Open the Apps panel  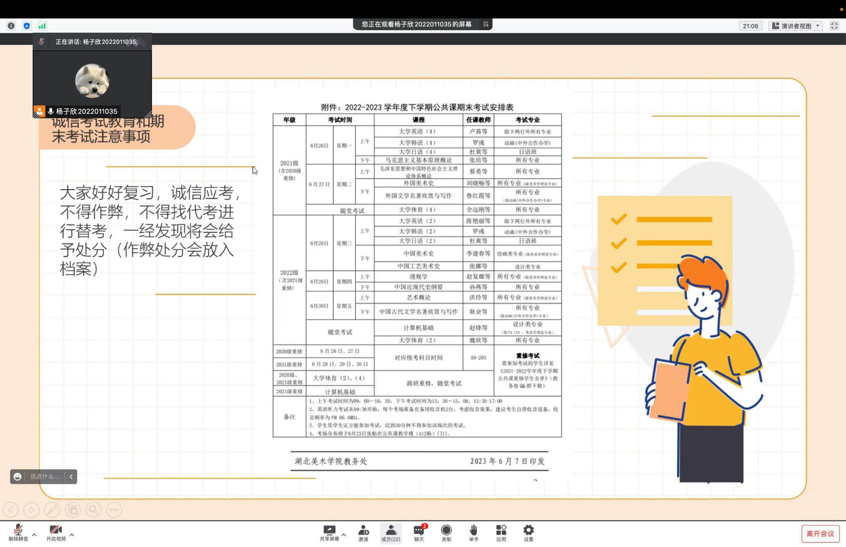(x=501, y=532)
